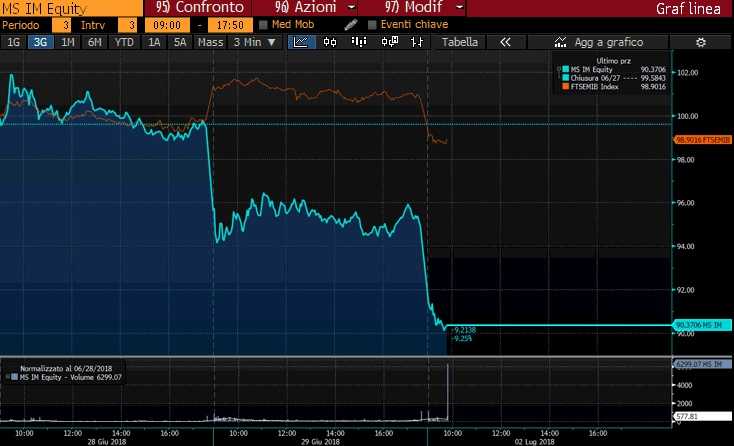Image resolution: width=734 pixels, height=446 pixels.
Task: Edit the Periodo value field
Action: pyautogui.click(x=61, y=25)
